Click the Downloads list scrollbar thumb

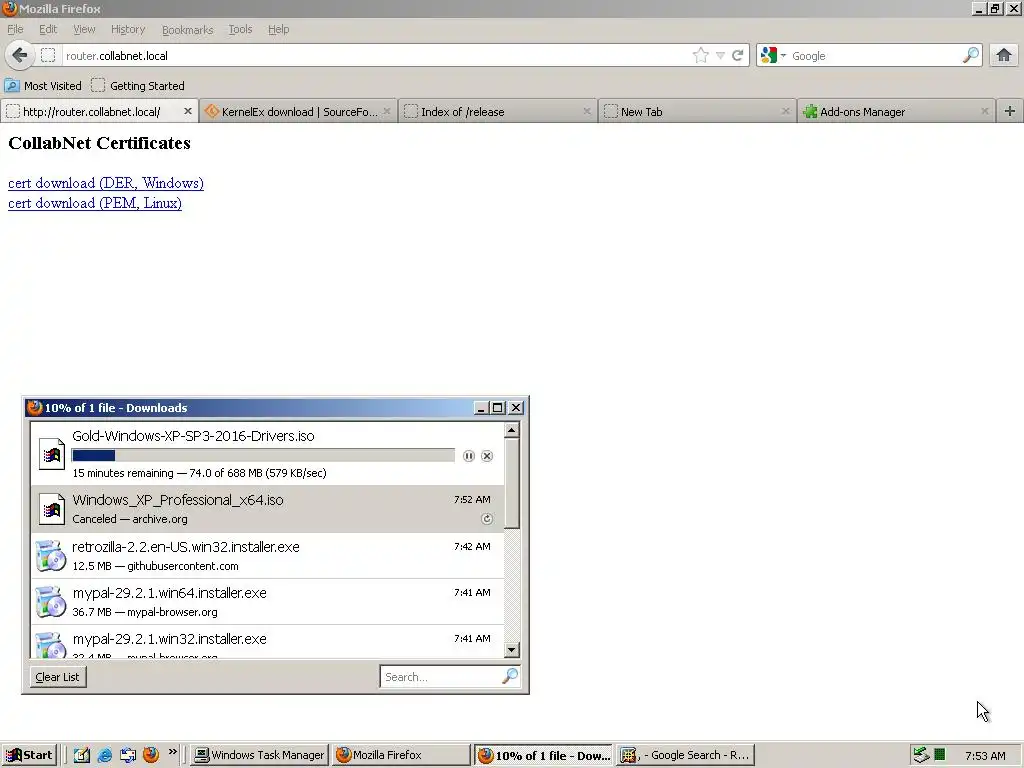511,483
